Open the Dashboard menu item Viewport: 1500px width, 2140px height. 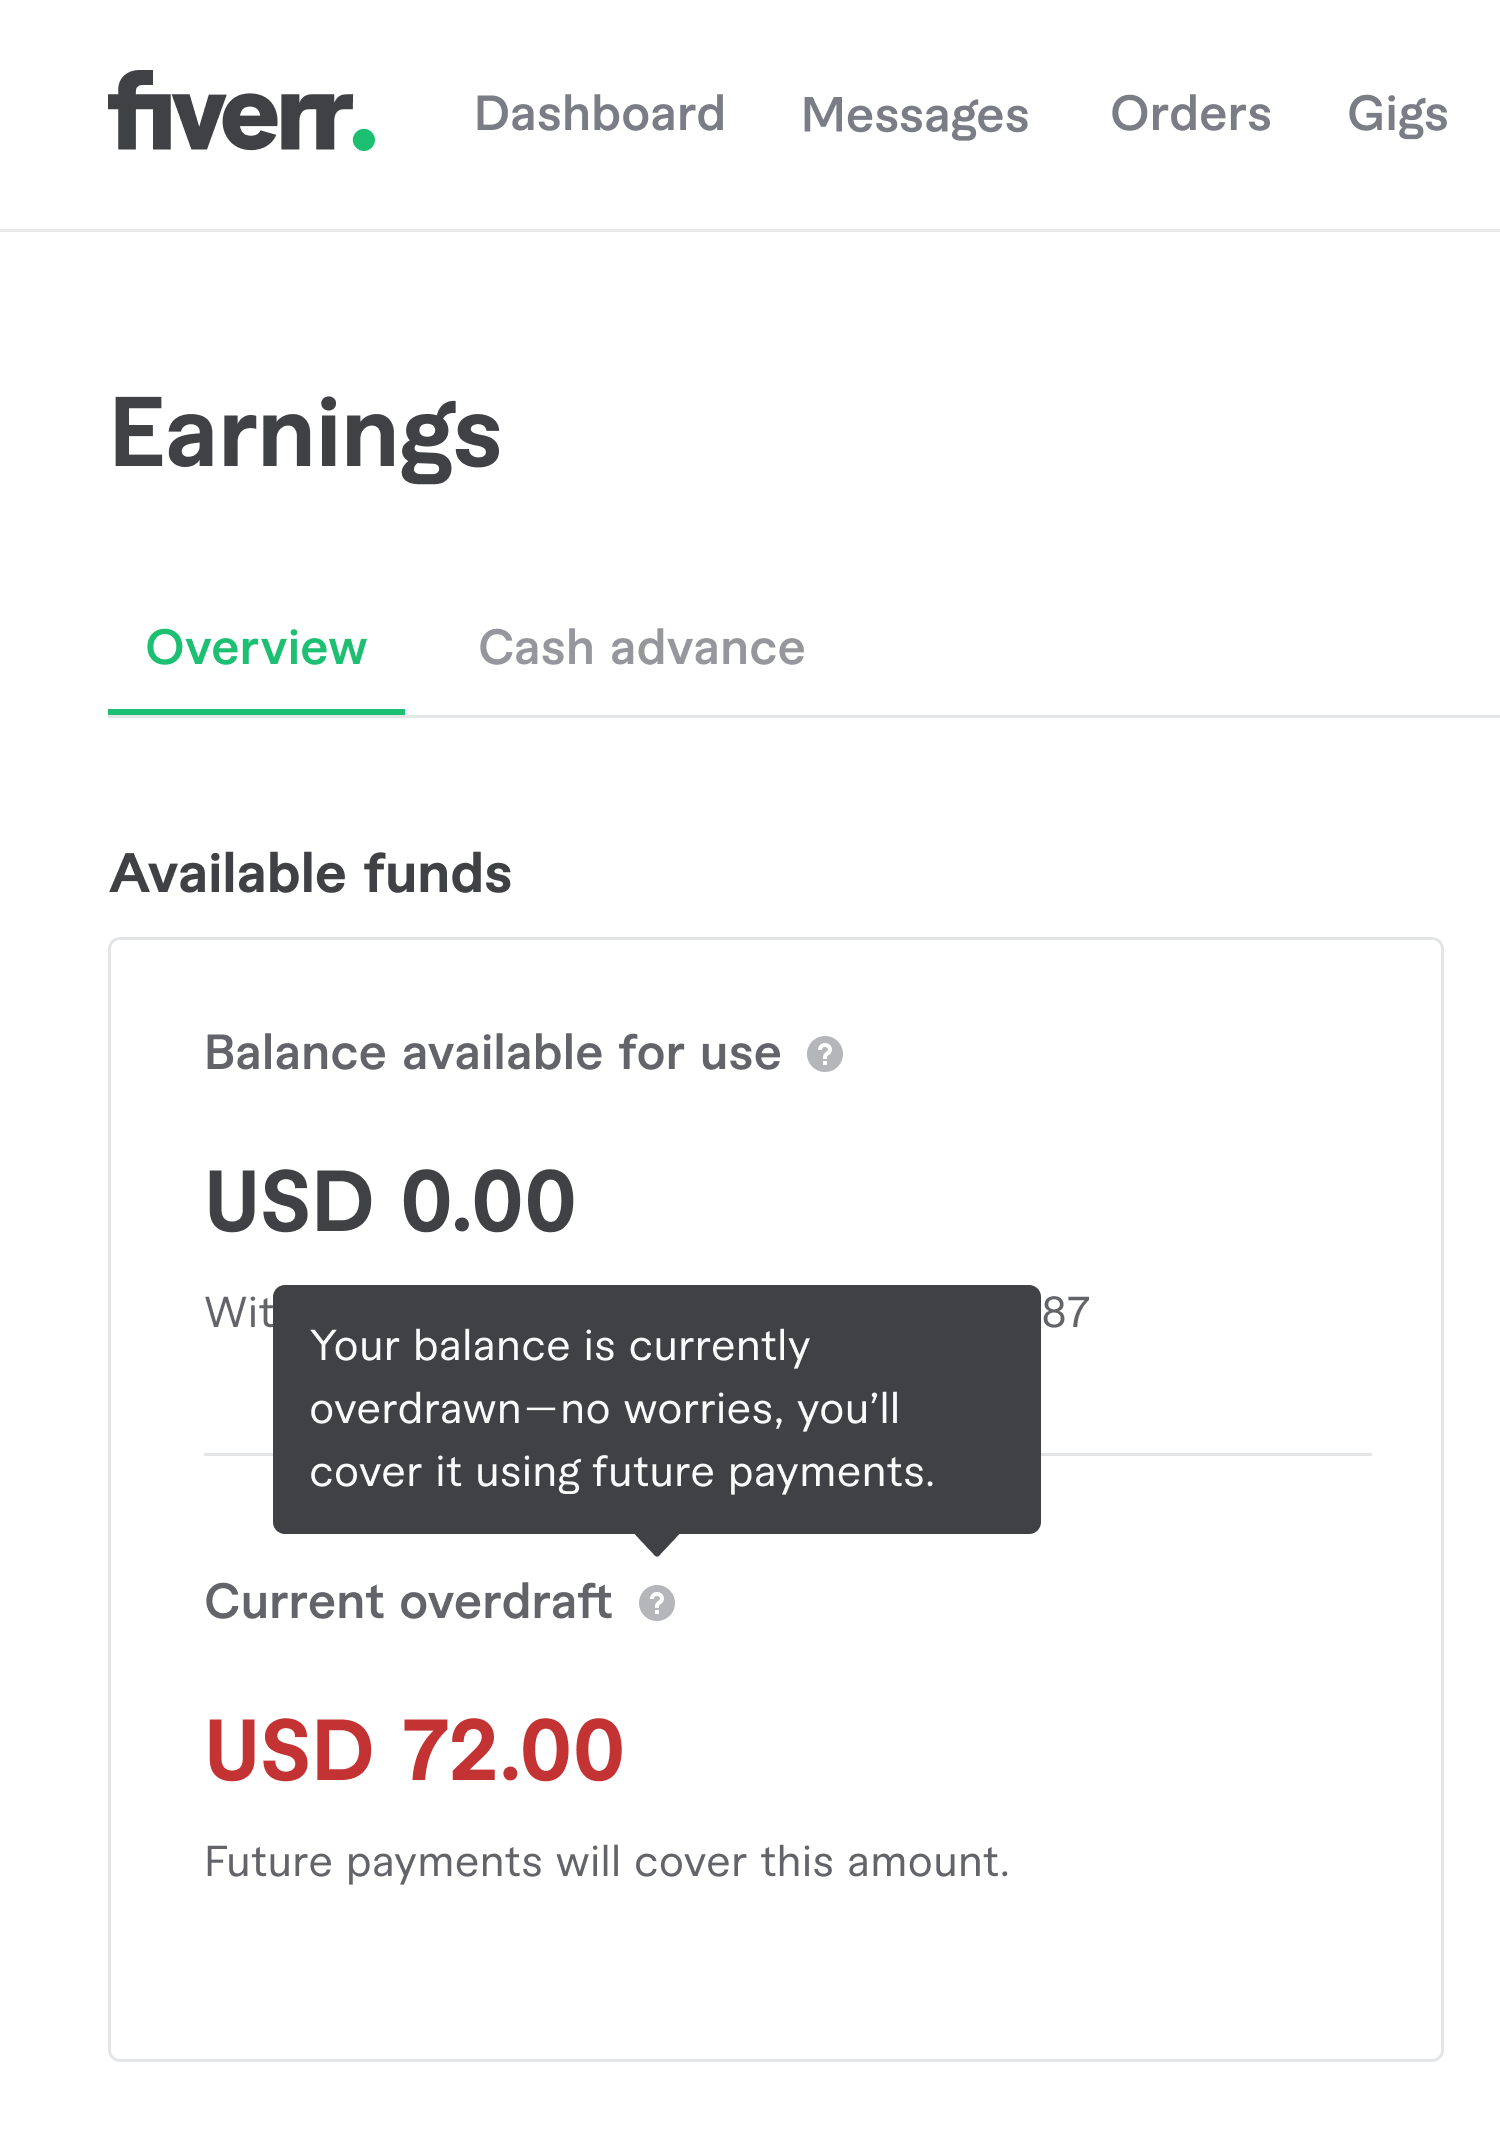600,113
